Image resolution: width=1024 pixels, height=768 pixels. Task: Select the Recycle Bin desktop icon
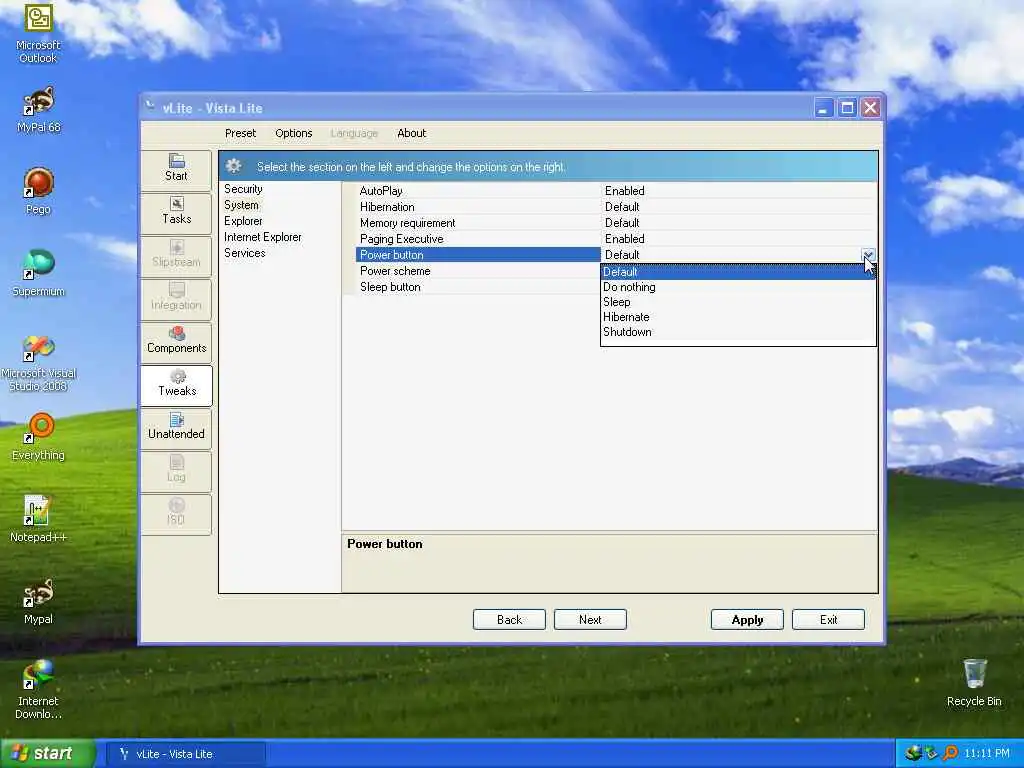[974, 683]
